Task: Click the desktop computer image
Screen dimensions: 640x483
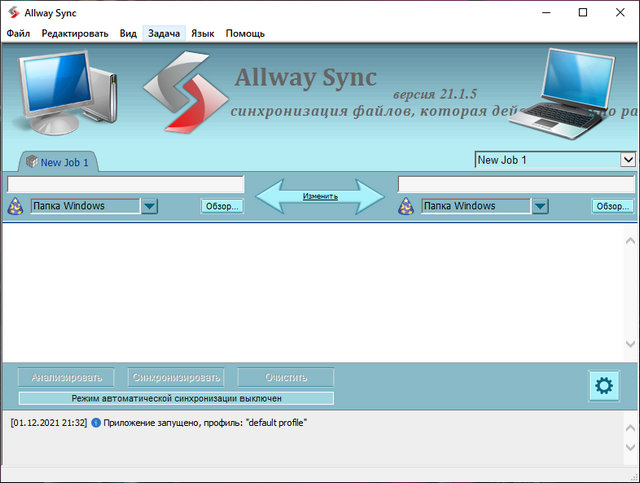Action: point(67,92)
